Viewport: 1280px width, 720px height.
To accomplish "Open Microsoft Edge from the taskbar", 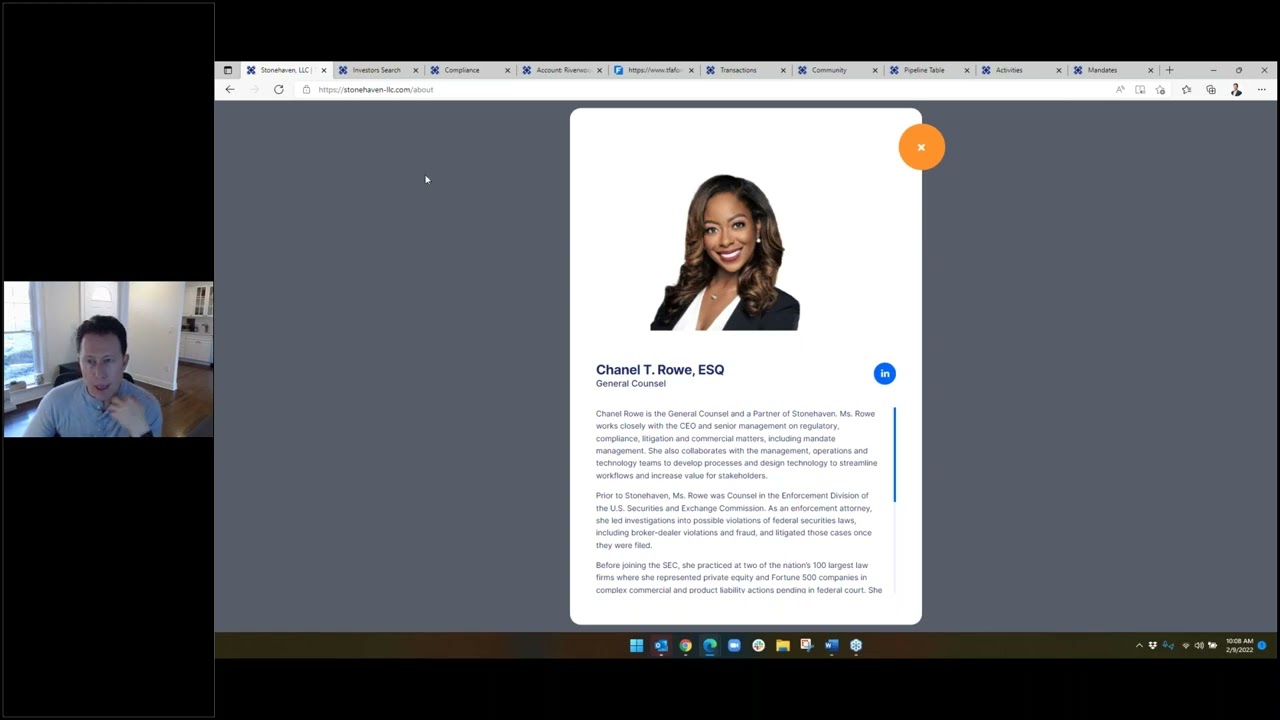I will click(710, 645).
